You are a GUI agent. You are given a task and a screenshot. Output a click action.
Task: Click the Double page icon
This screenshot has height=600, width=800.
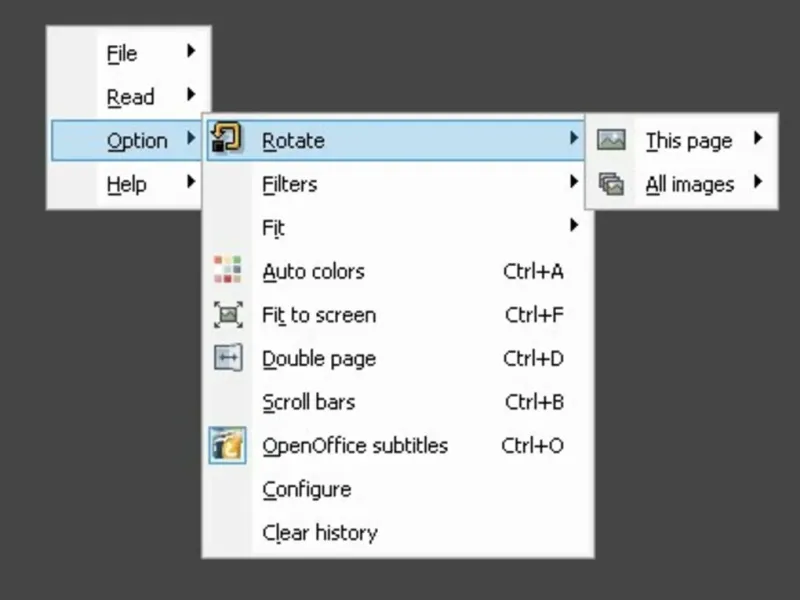(x=228, y=358)
